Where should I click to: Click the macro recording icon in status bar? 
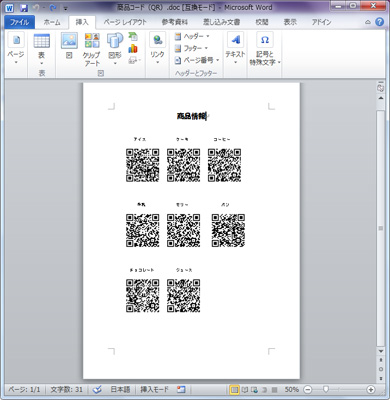[x=181, y=389]
